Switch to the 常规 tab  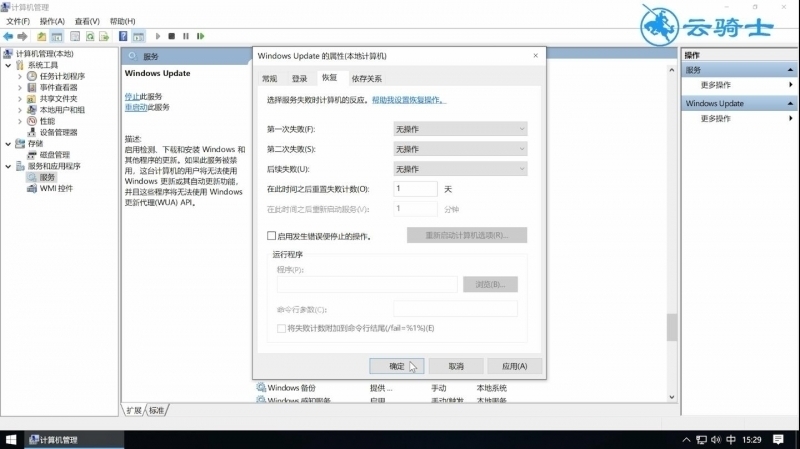click(269, 79)
